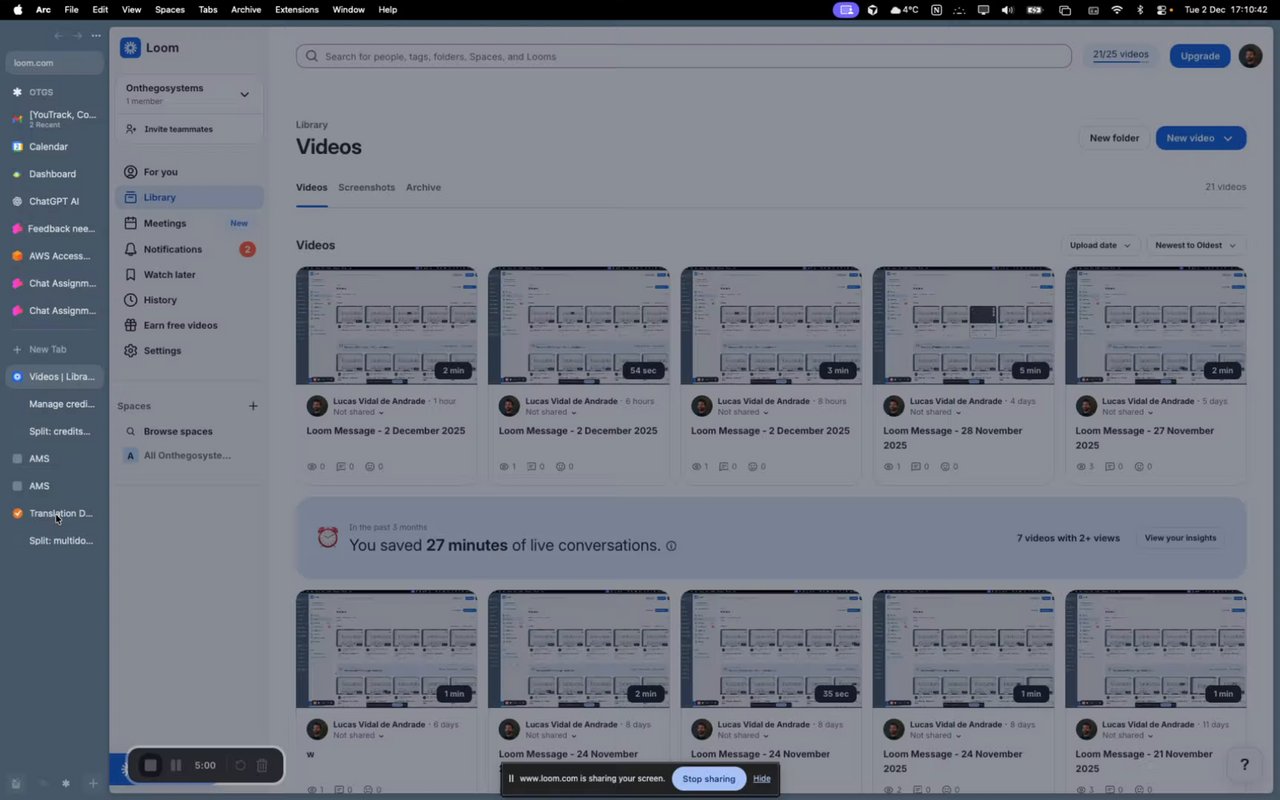Open Not shared dropdown on 5 days video
Screen dimensions: 1280x800
coord(1128,412)
